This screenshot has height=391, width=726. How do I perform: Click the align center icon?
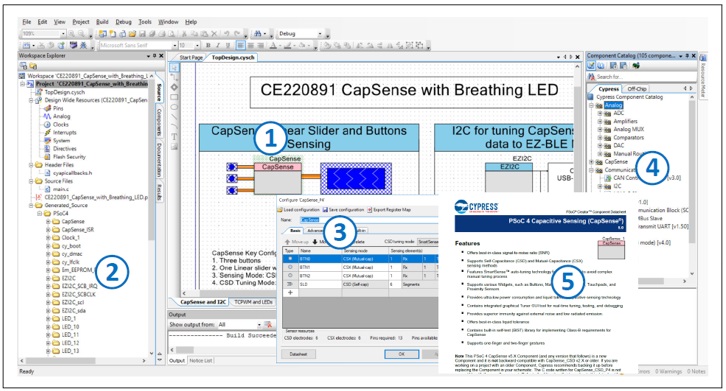(250, 45)
